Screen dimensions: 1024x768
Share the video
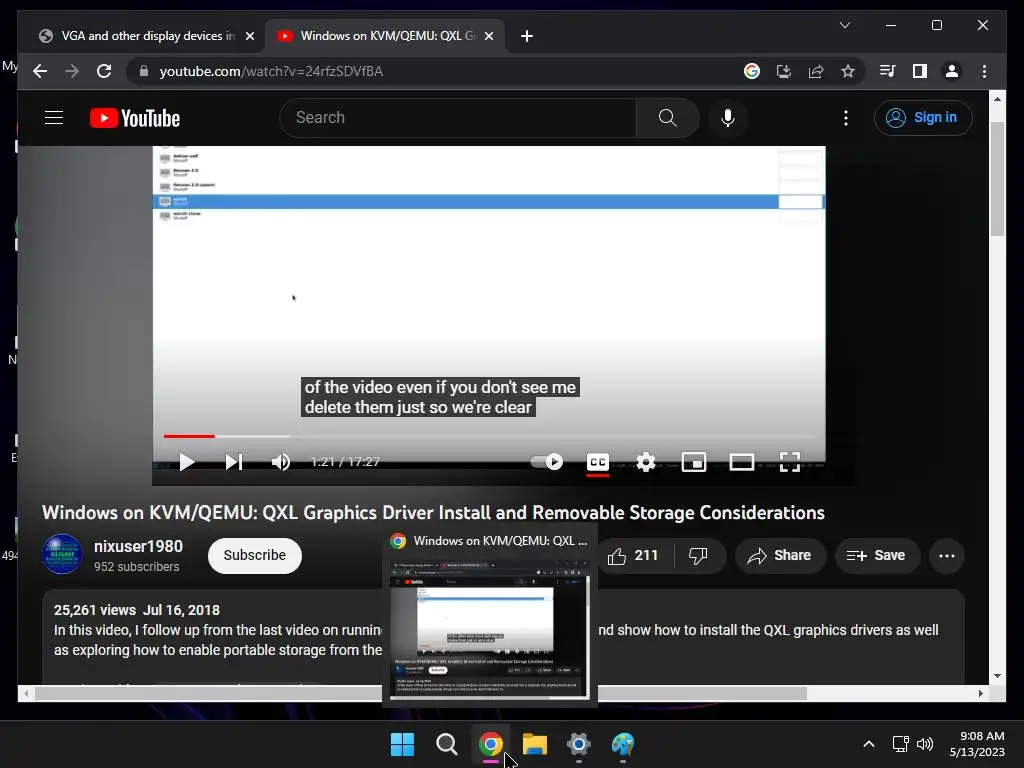point(780,555)
